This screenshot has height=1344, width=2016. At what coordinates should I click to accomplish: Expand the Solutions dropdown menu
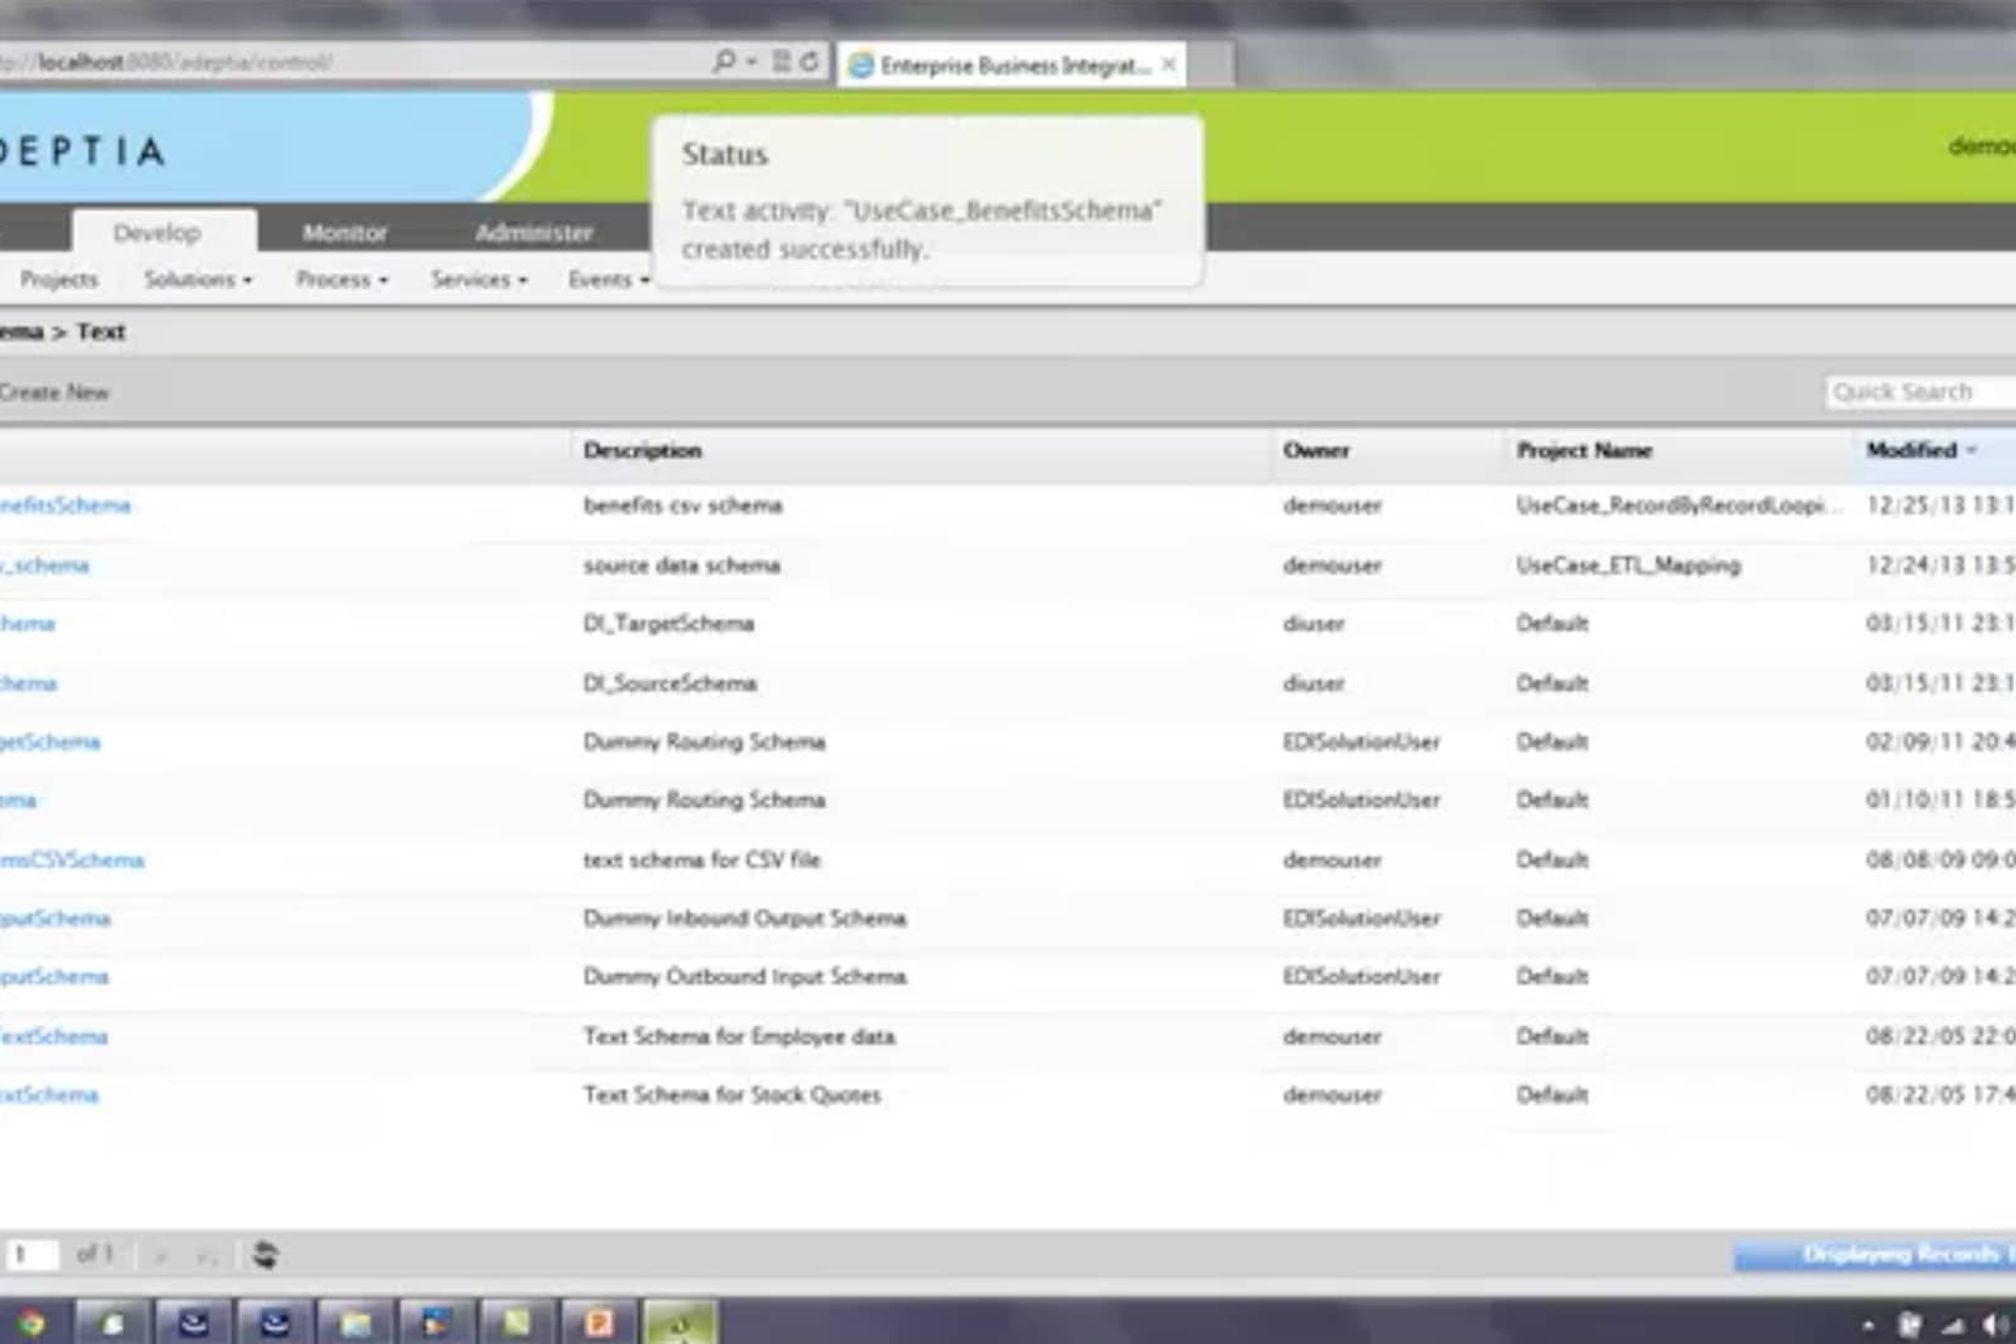(197, 280)
